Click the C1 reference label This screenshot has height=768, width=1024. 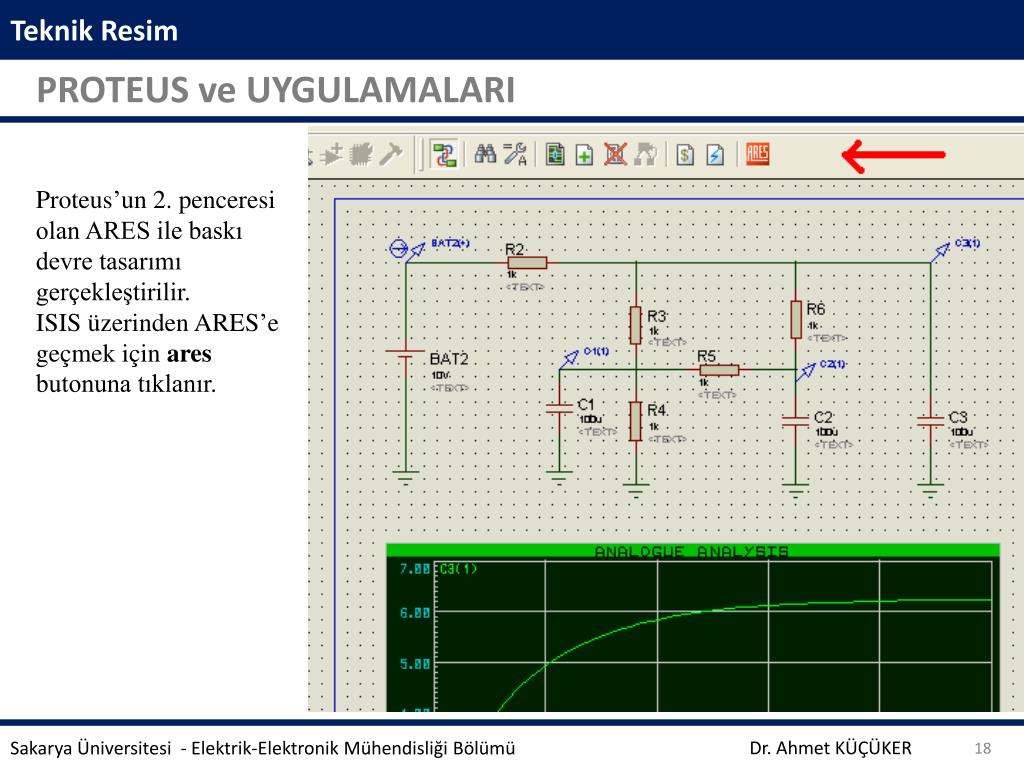586,405
